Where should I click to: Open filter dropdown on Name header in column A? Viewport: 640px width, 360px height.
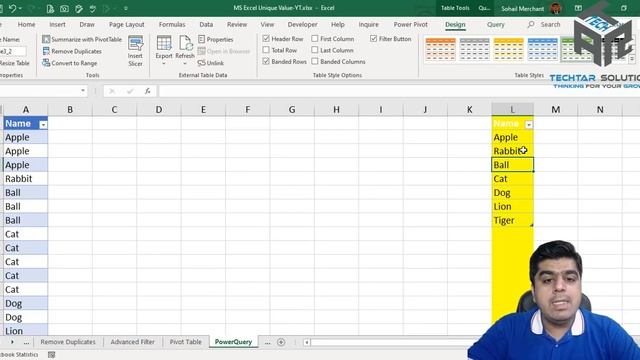43,124
